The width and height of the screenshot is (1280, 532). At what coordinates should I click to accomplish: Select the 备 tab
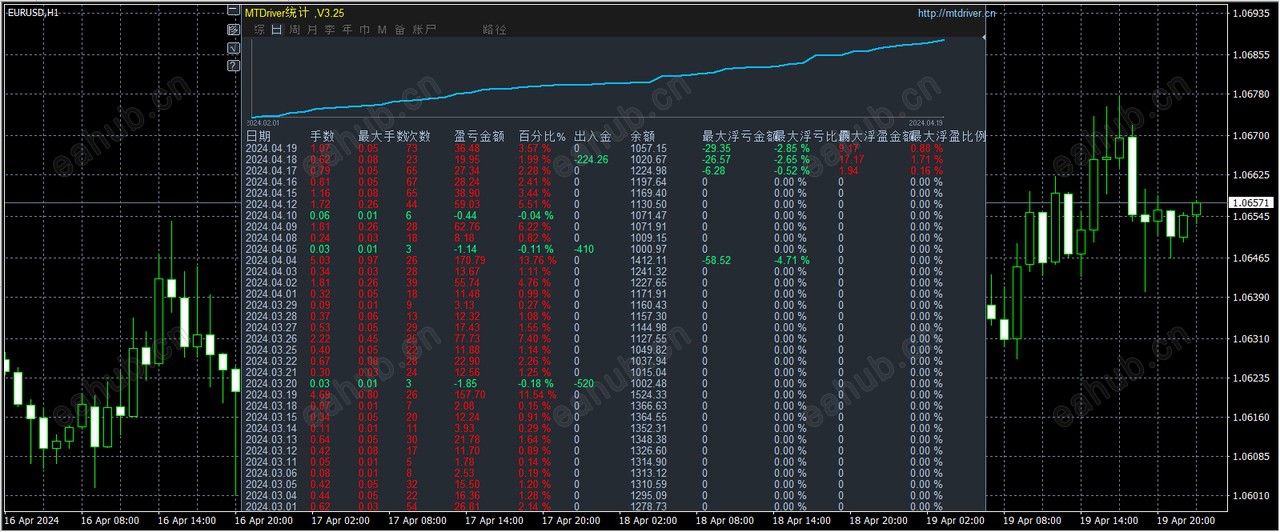point(400,30)
